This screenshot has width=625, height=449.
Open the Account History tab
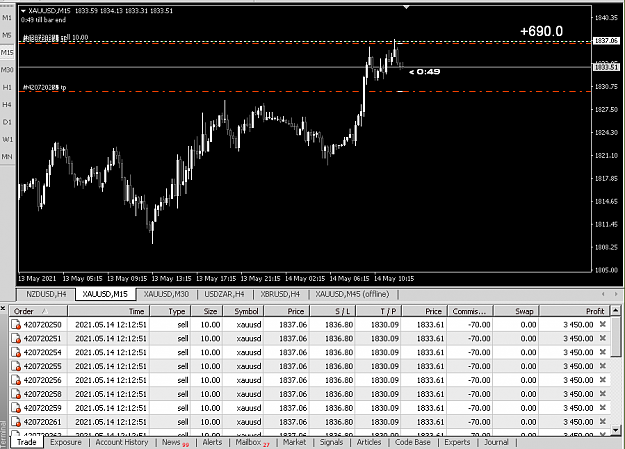point(122,442)
